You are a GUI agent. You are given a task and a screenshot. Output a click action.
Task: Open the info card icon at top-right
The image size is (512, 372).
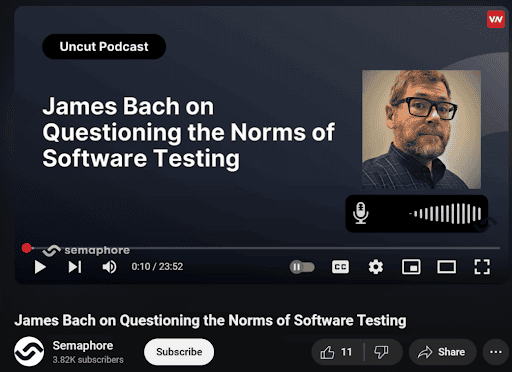point(496,19)
